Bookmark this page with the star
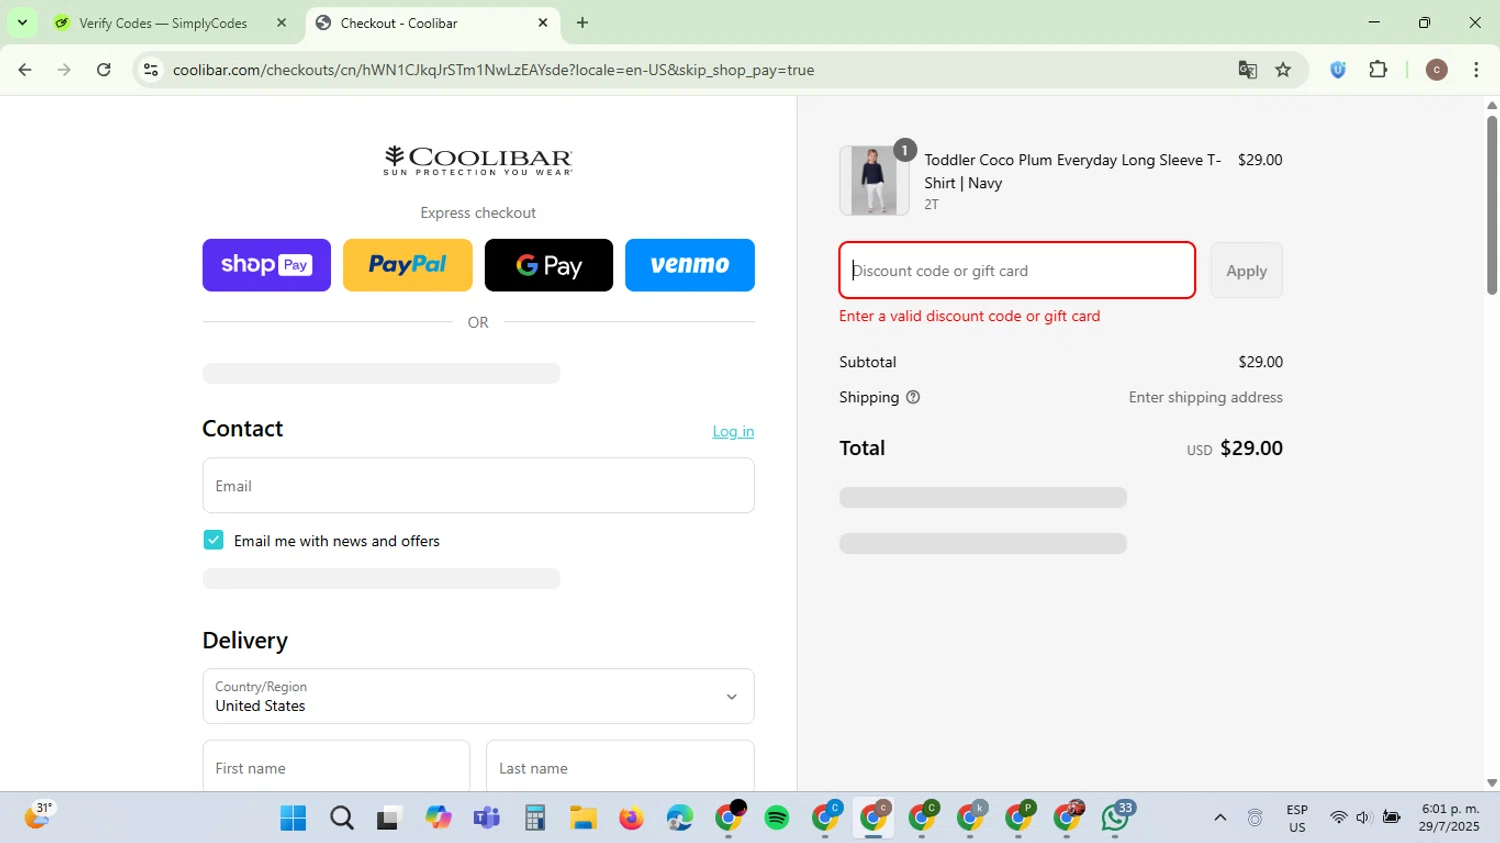This screenshot has width=1500, height=843. [1283, 70]
